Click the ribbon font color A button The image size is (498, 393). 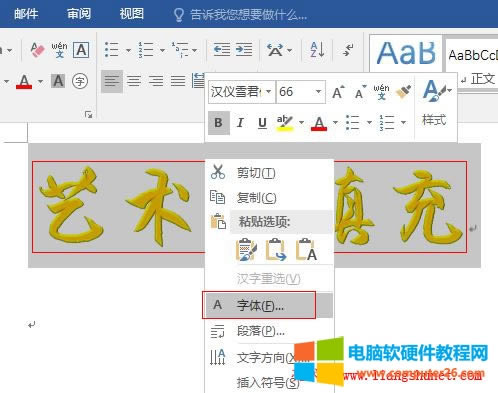pyautogui.click(x=24, y=81)
